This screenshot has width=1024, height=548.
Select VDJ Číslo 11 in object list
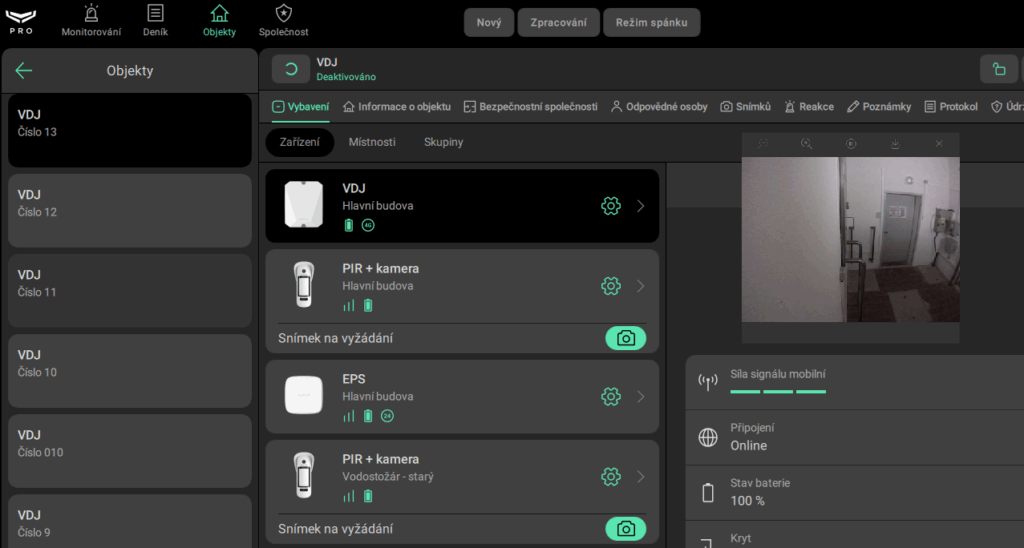(x=130, y=283)
